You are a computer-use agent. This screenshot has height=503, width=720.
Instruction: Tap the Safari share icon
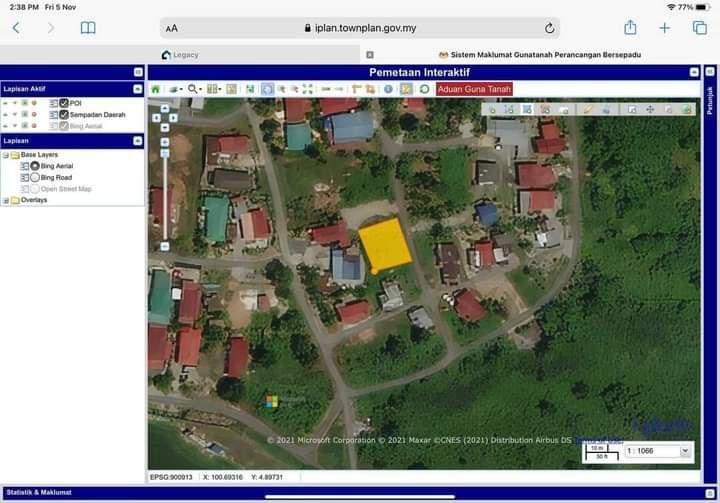click(x=630, y=28)
